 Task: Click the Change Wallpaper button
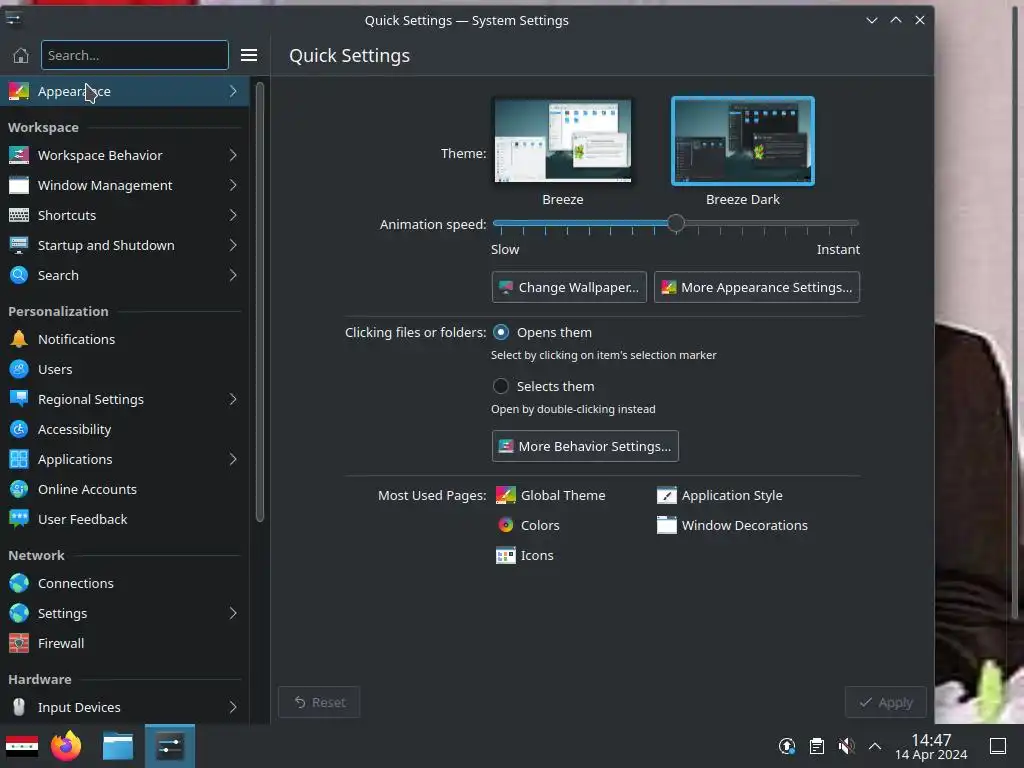click(x=569, y=288)
